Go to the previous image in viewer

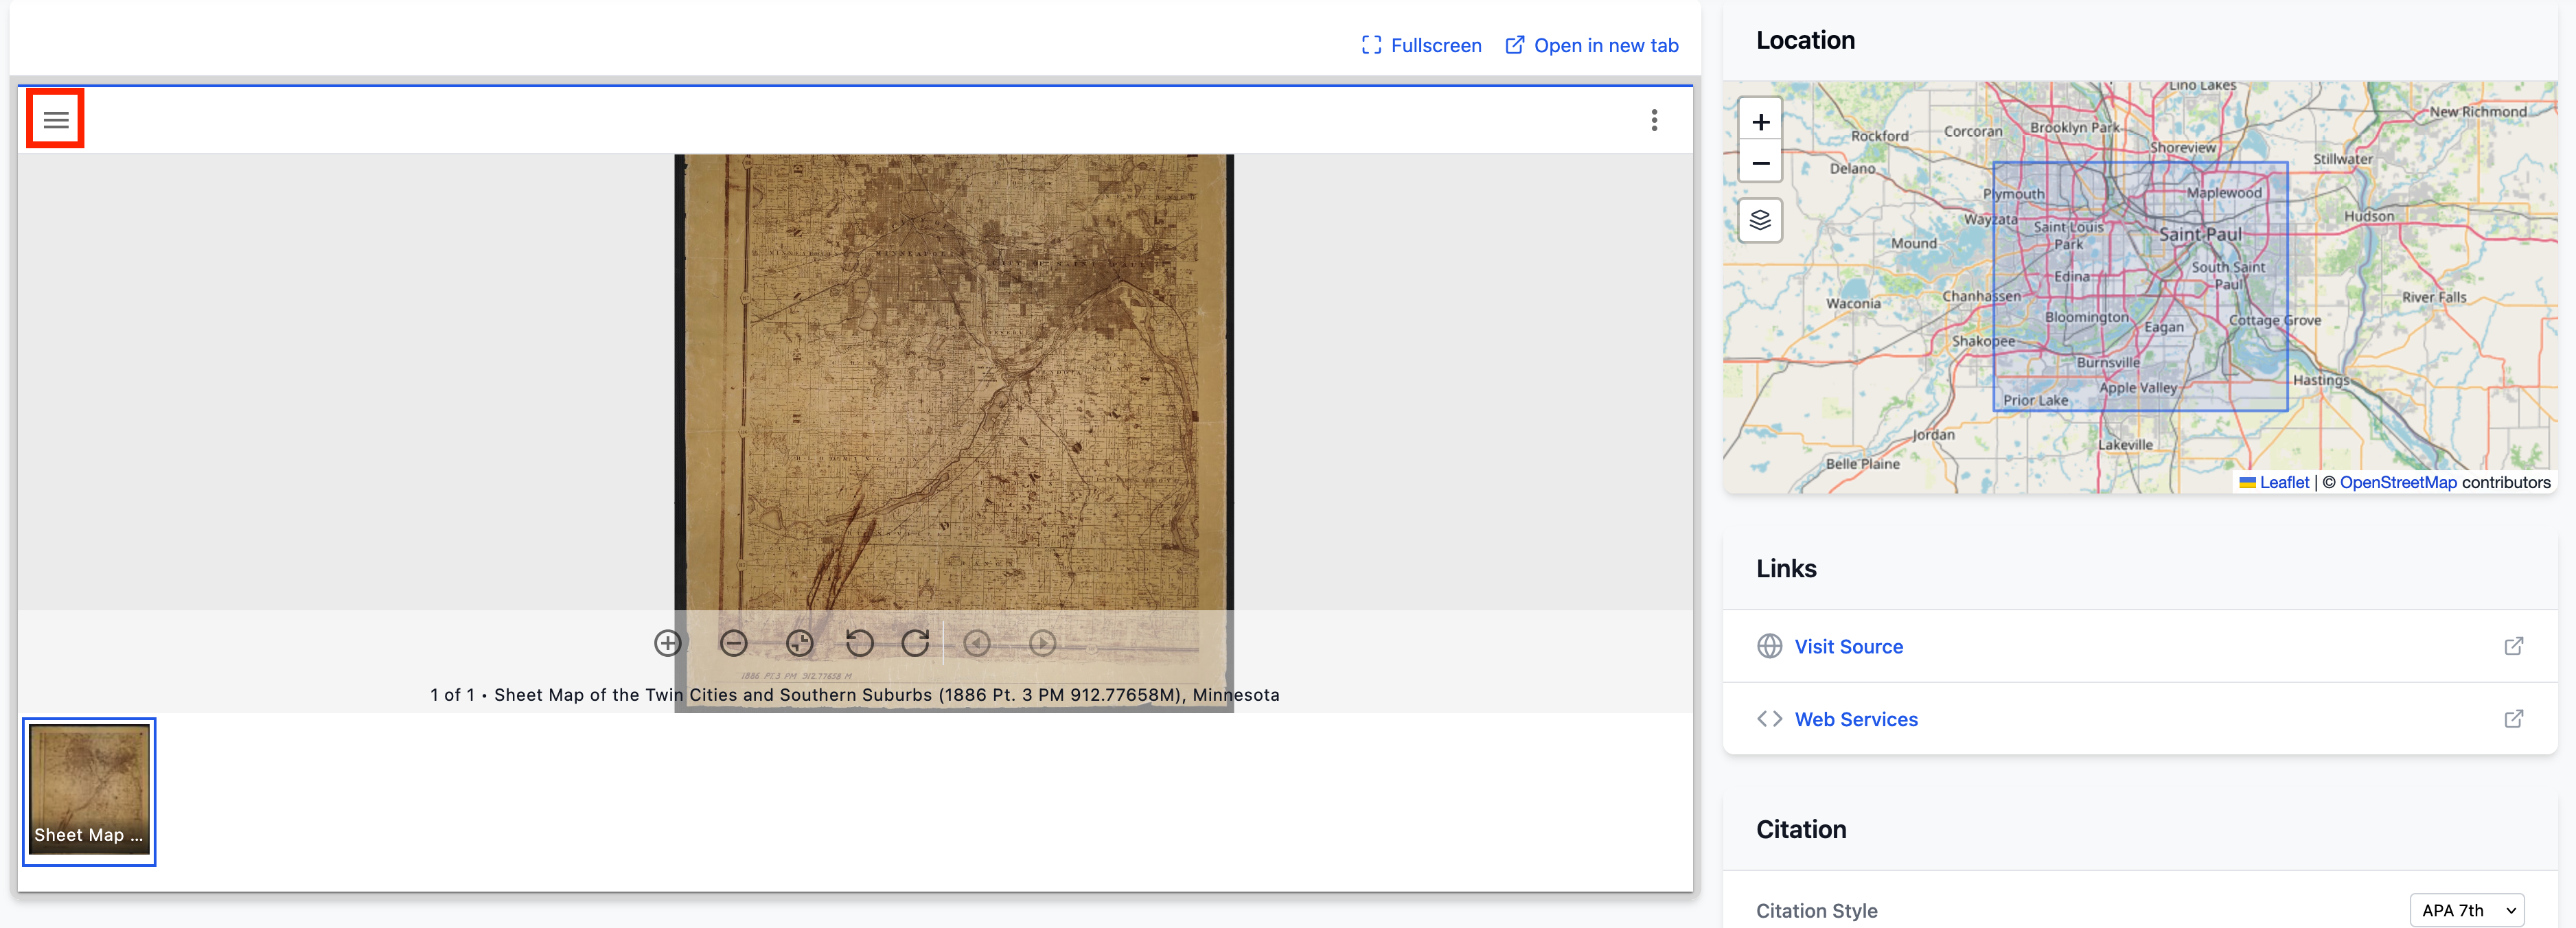click(x=977, y=643)
